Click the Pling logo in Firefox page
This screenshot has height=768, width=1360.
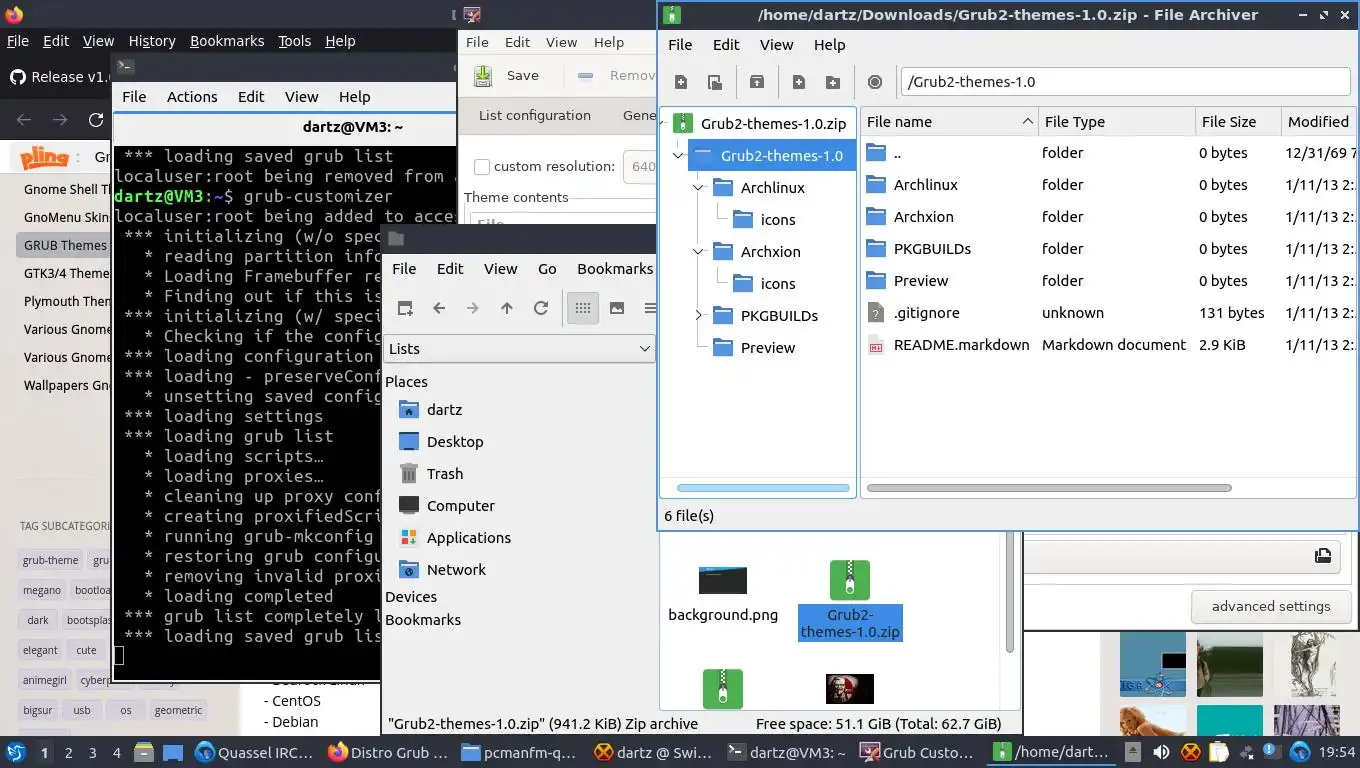click(x=45, y=157)
